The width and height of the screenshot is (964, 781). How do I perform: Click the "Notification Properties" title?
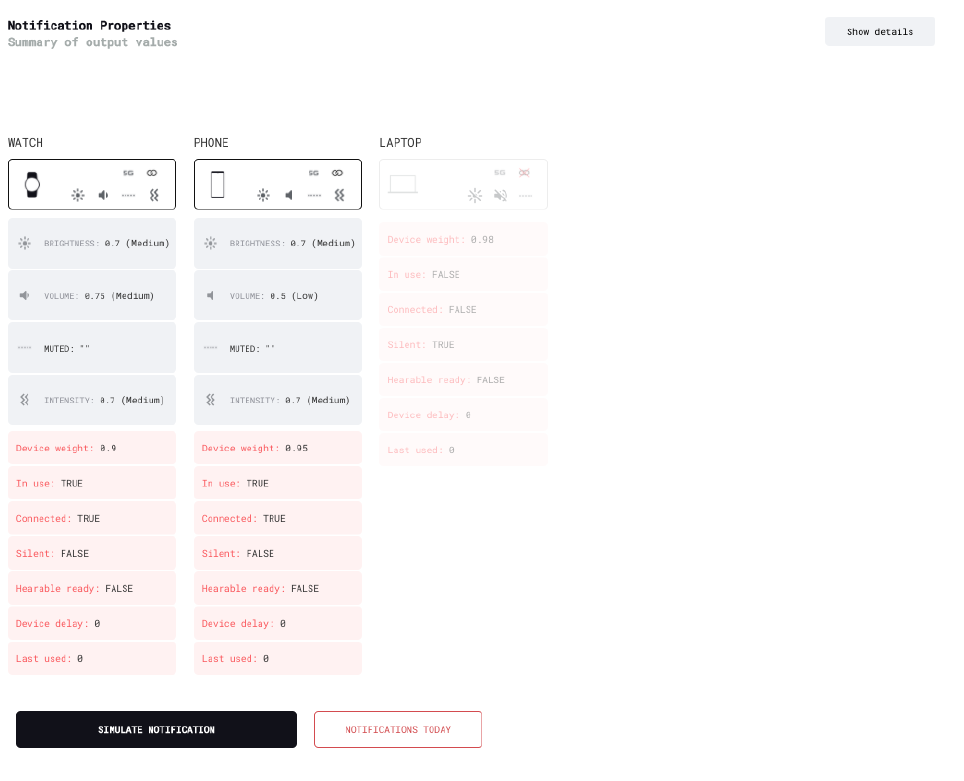click(x=89, y=25)
